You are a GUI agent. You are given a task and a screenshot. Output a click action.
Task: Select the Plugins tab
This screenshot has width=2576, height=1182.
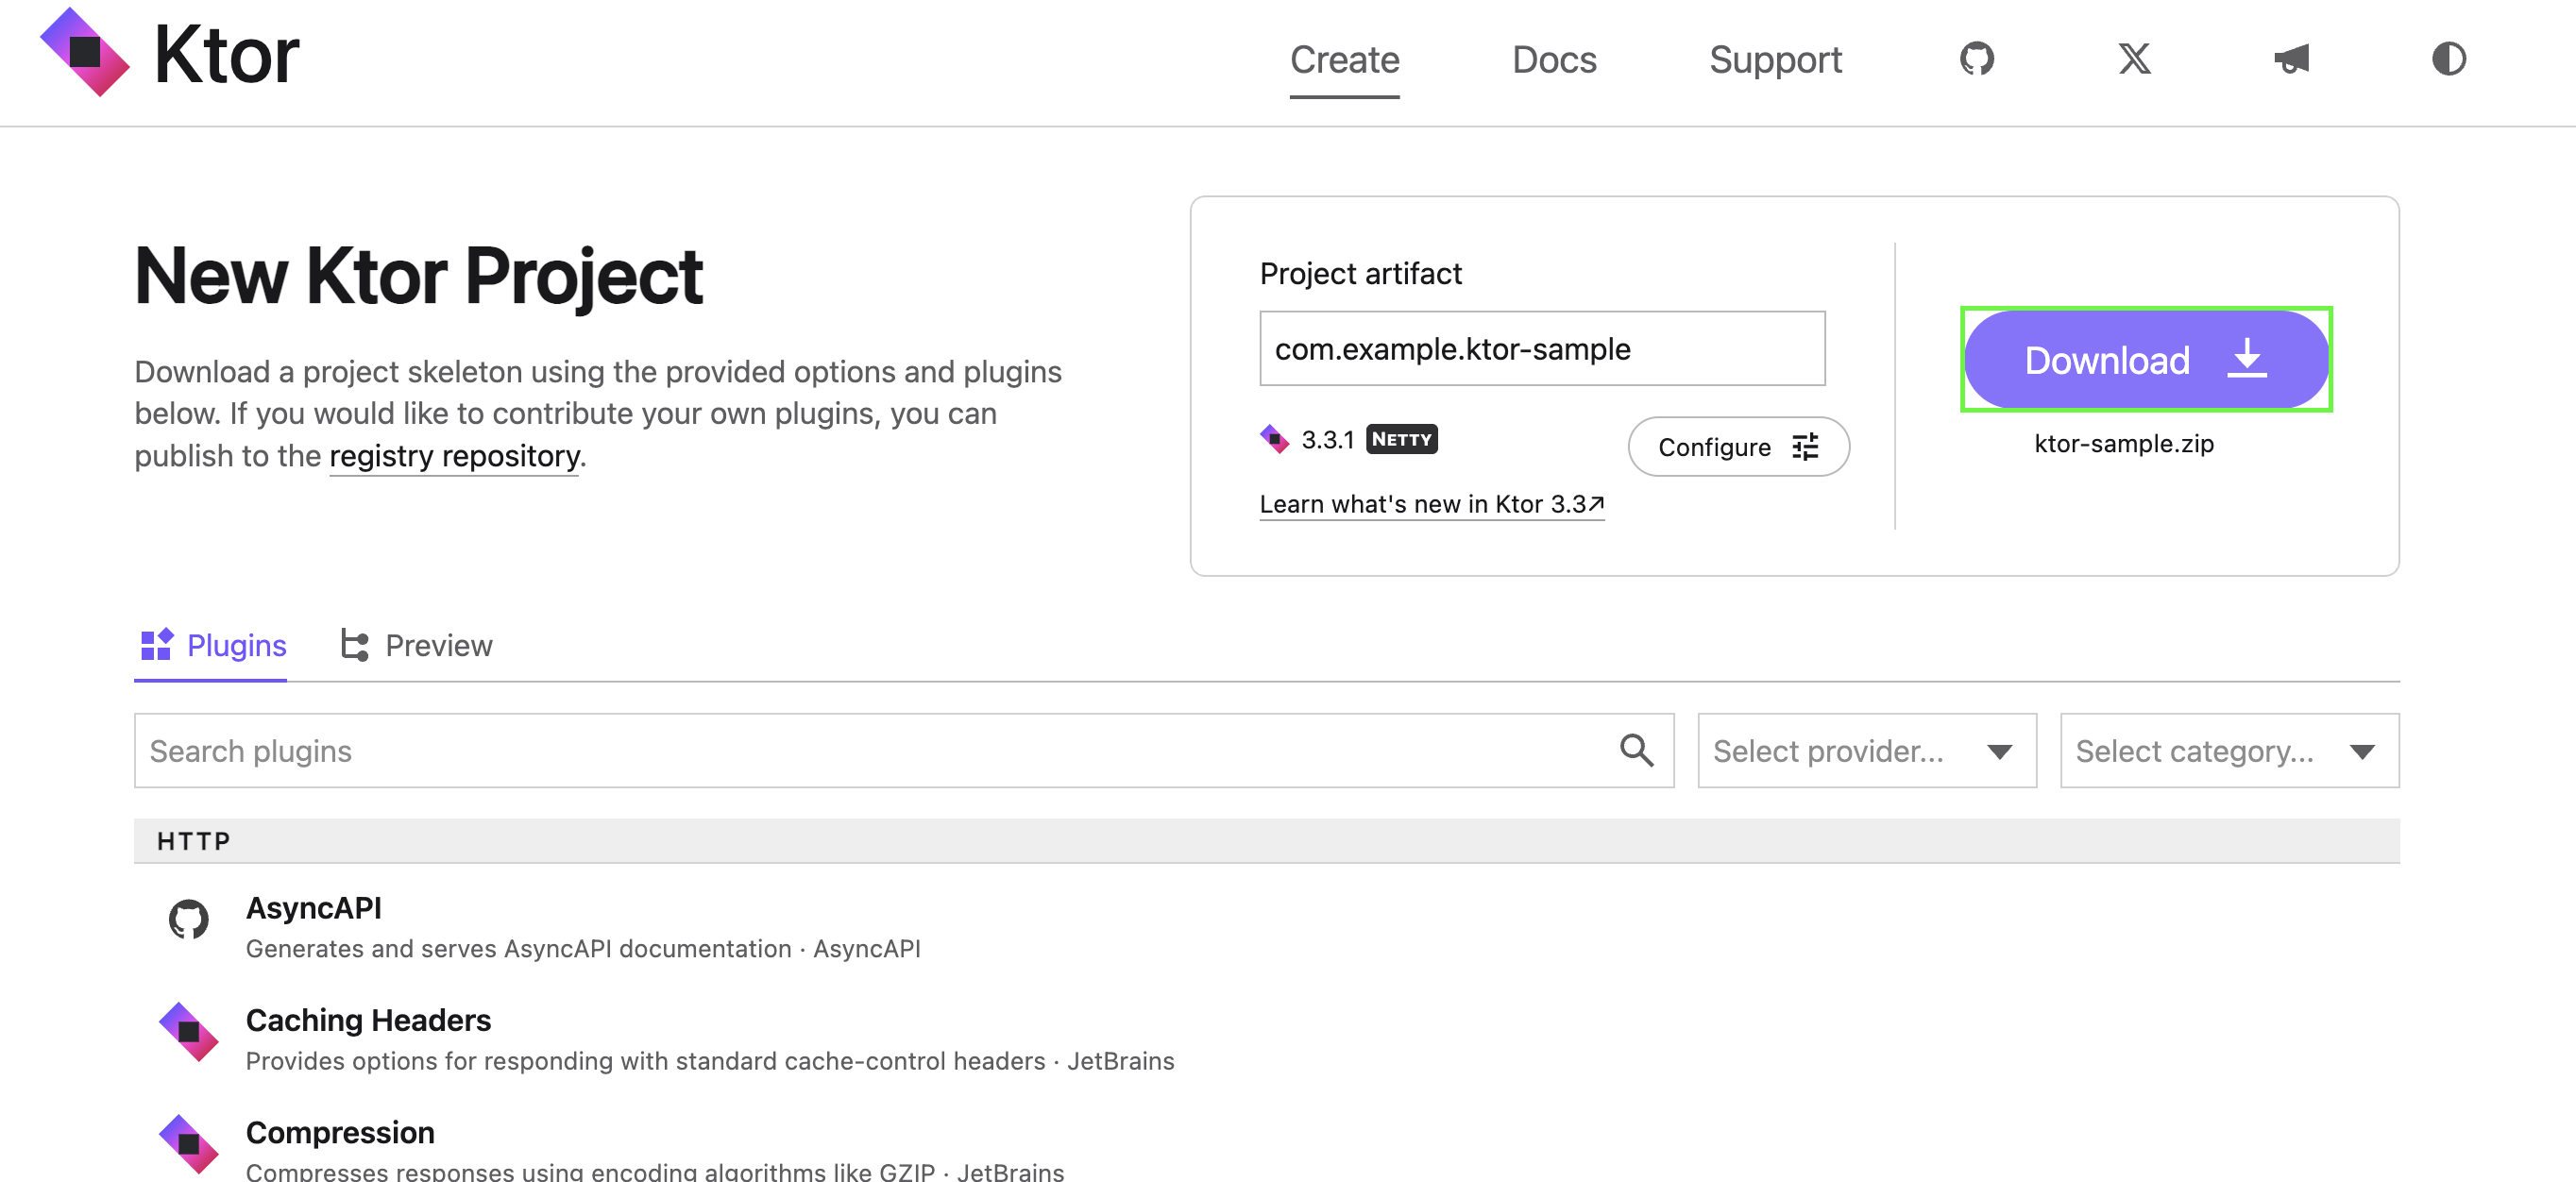(212, 646)
